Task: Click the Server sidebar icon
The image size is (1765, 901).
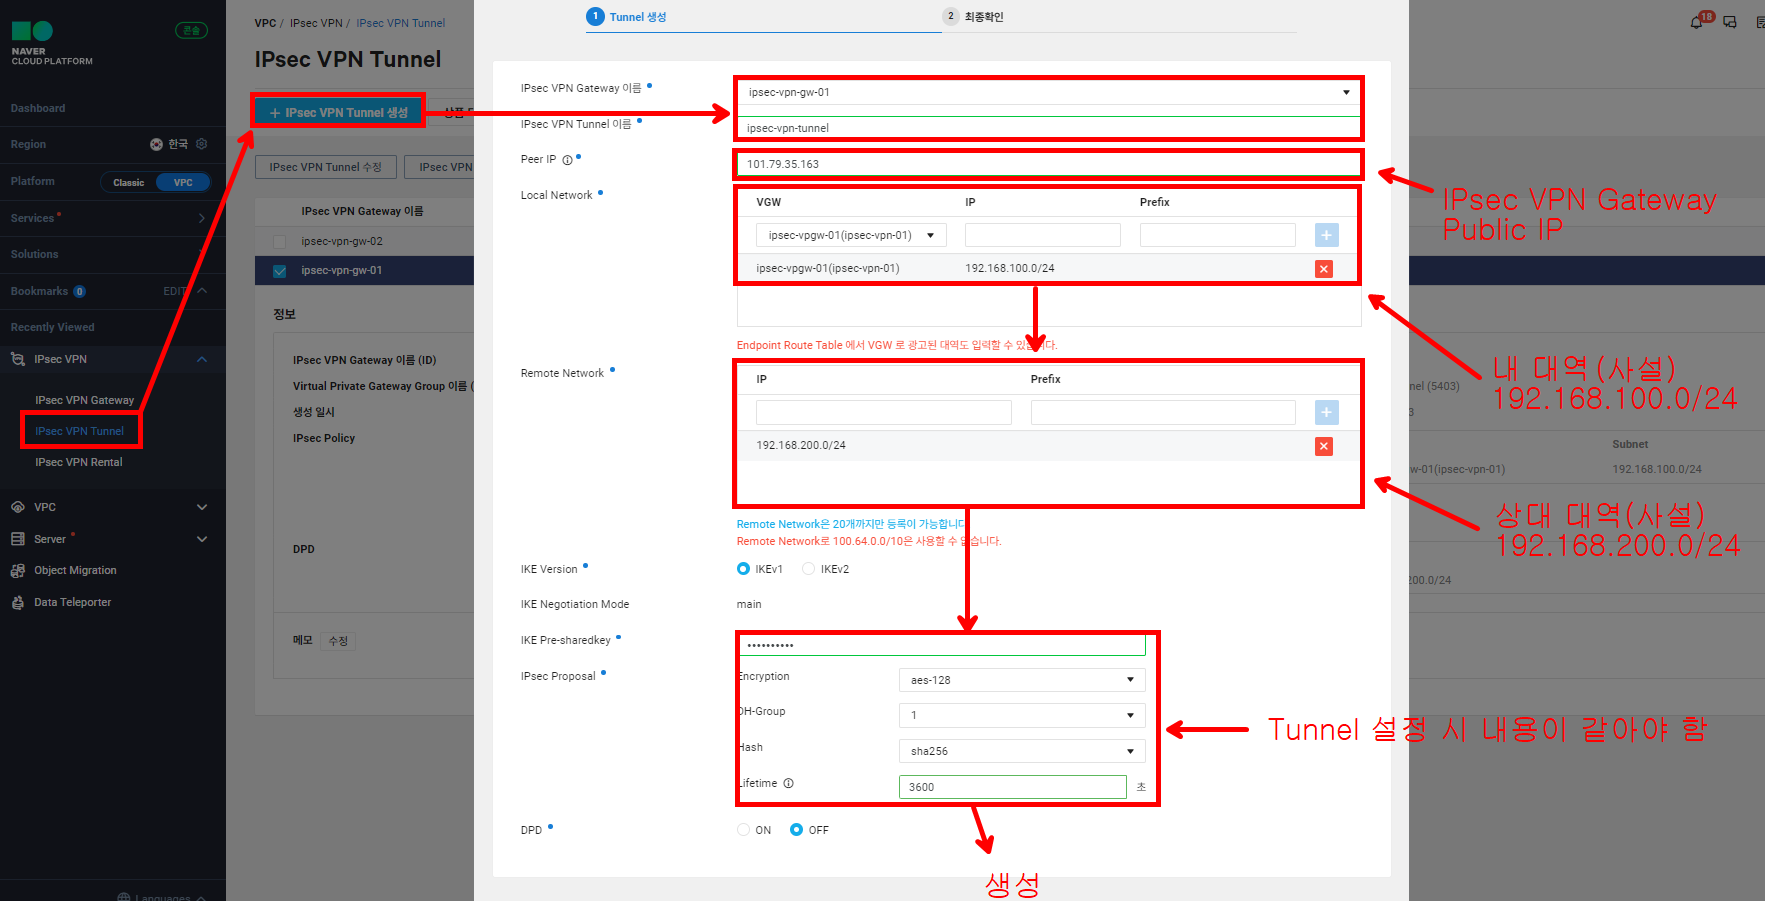Action: coord(18,539)
